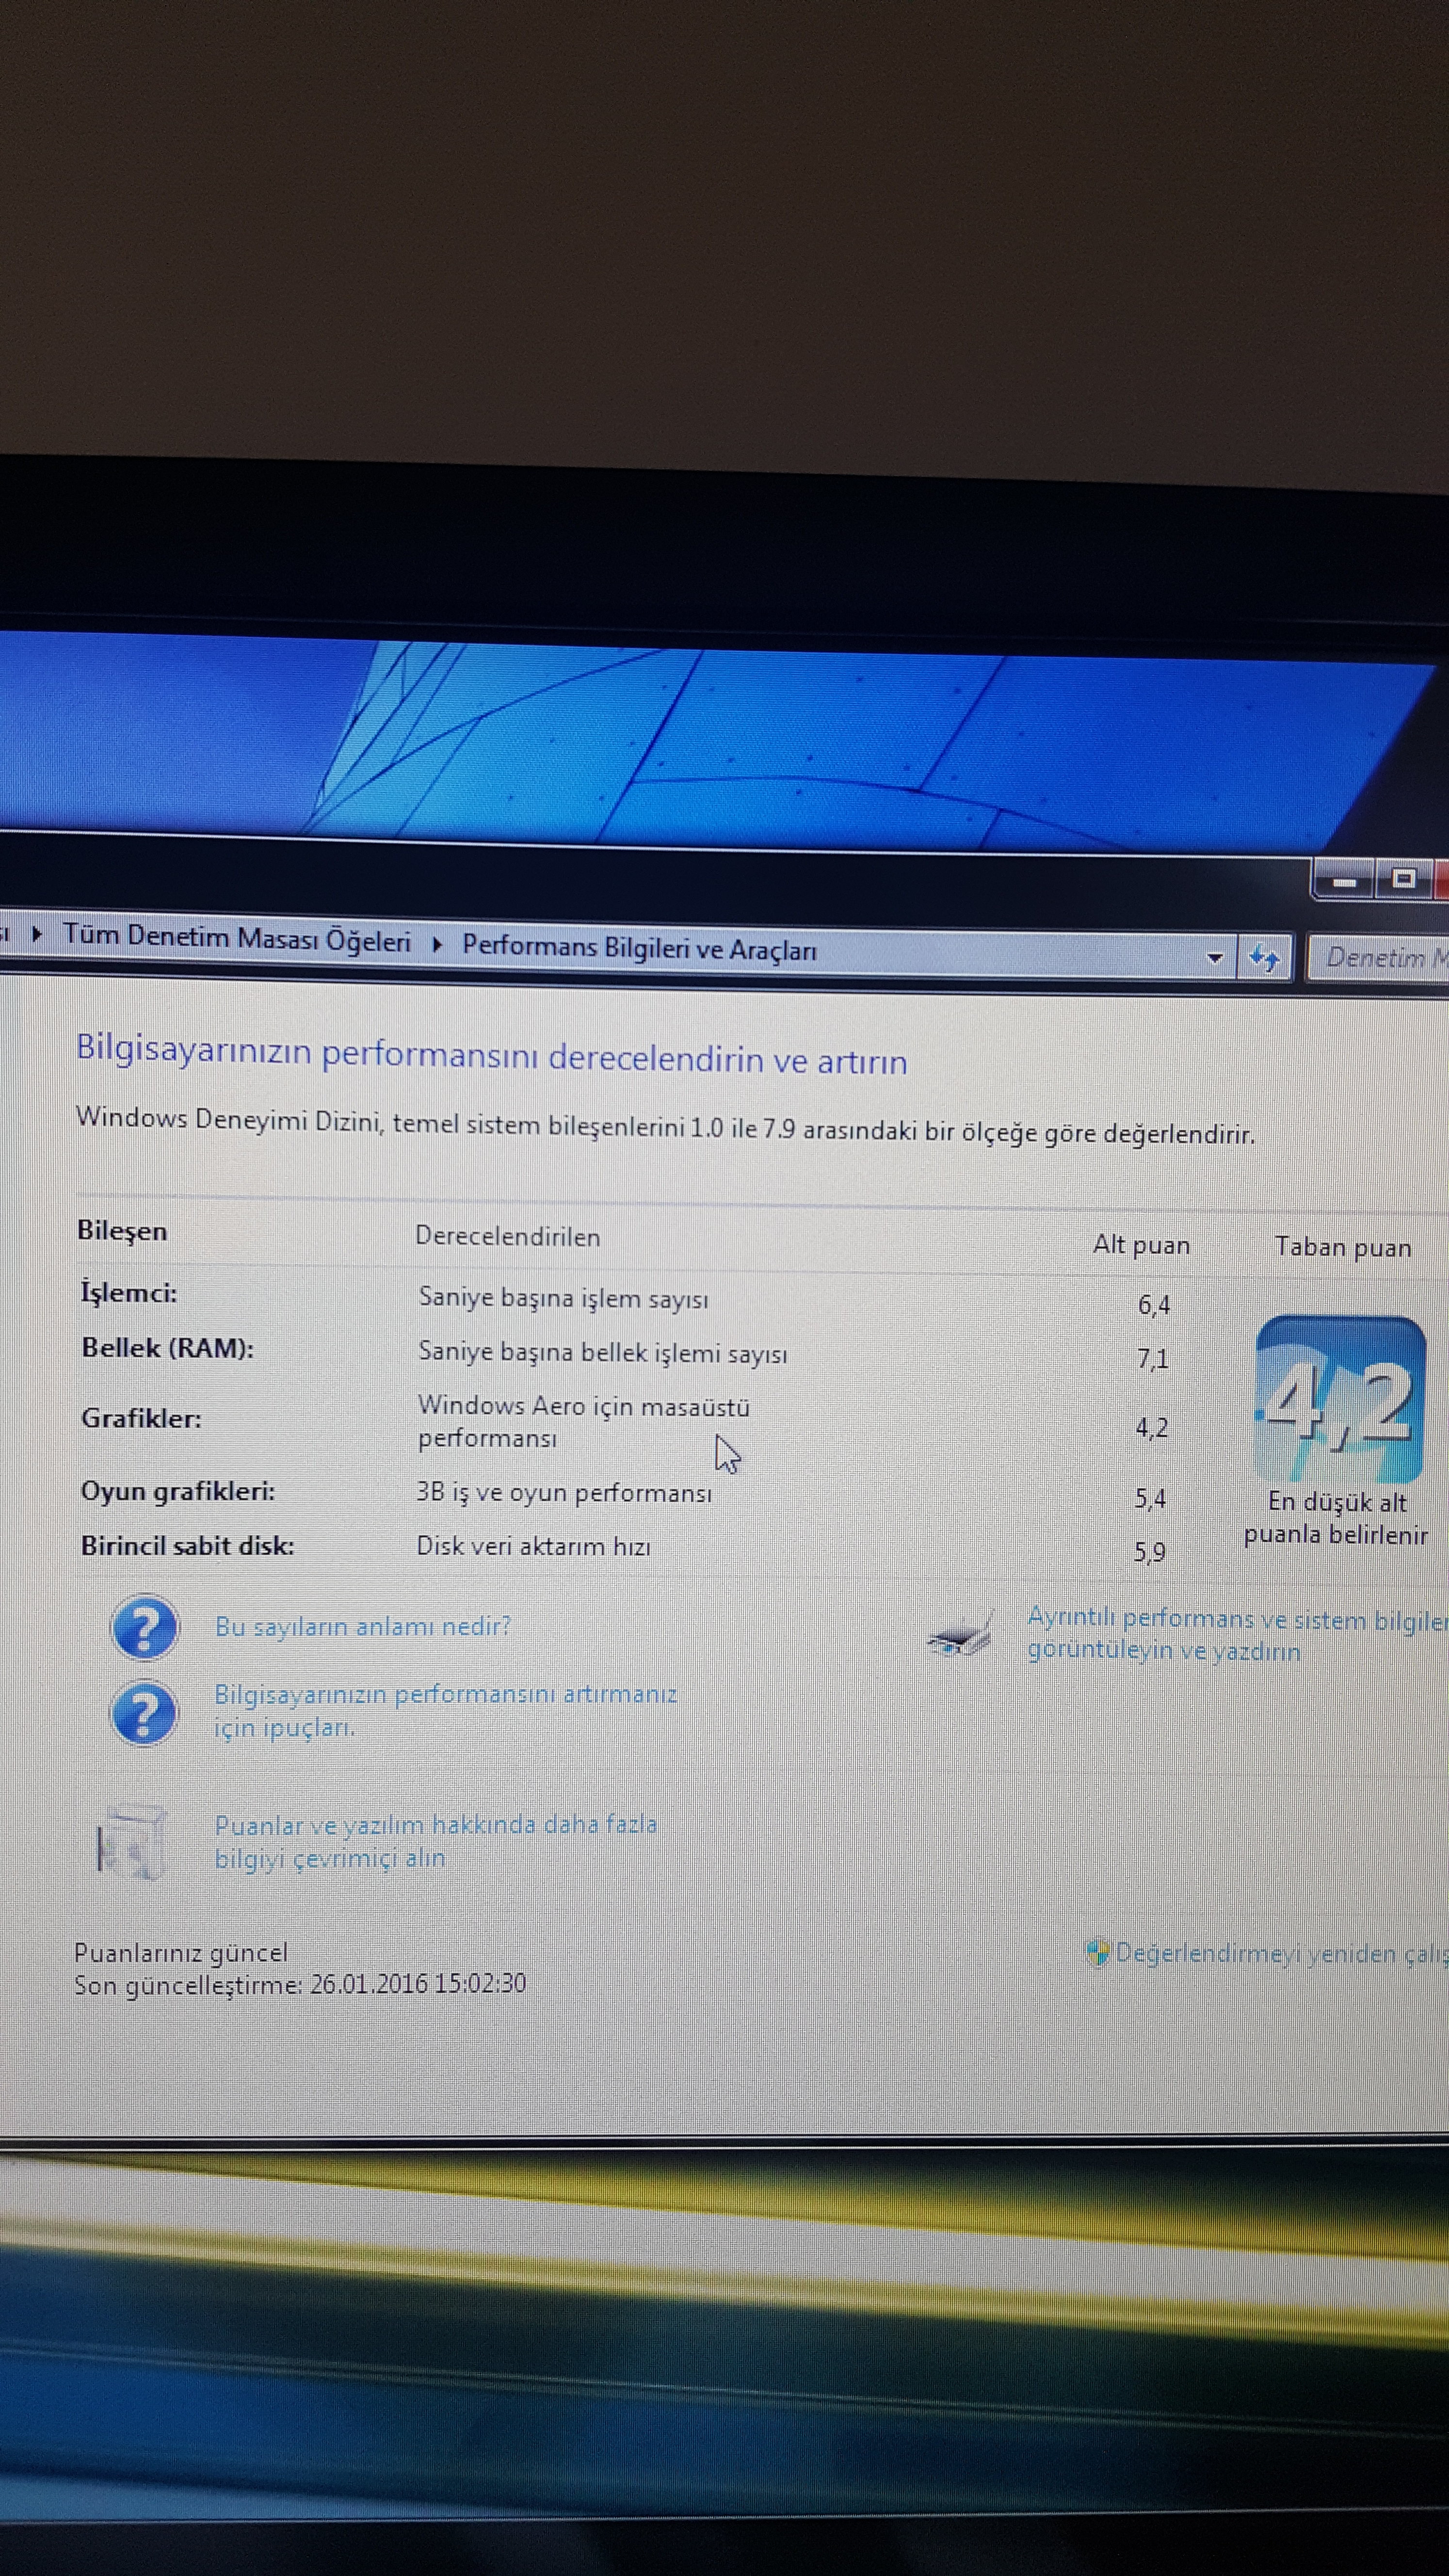Click 'Değerlendirmeyi yeniden çalıştır' link
1449x2576 pixels.
pos(1282,1952)
